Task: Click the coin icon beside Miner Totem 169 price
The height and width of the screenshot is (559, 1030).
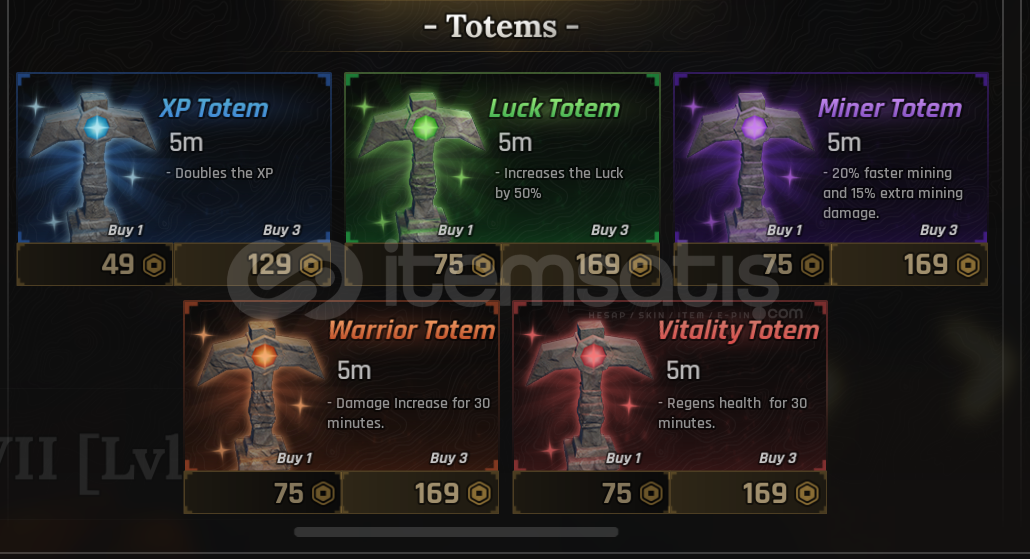Action: click(x=968, y=265)
